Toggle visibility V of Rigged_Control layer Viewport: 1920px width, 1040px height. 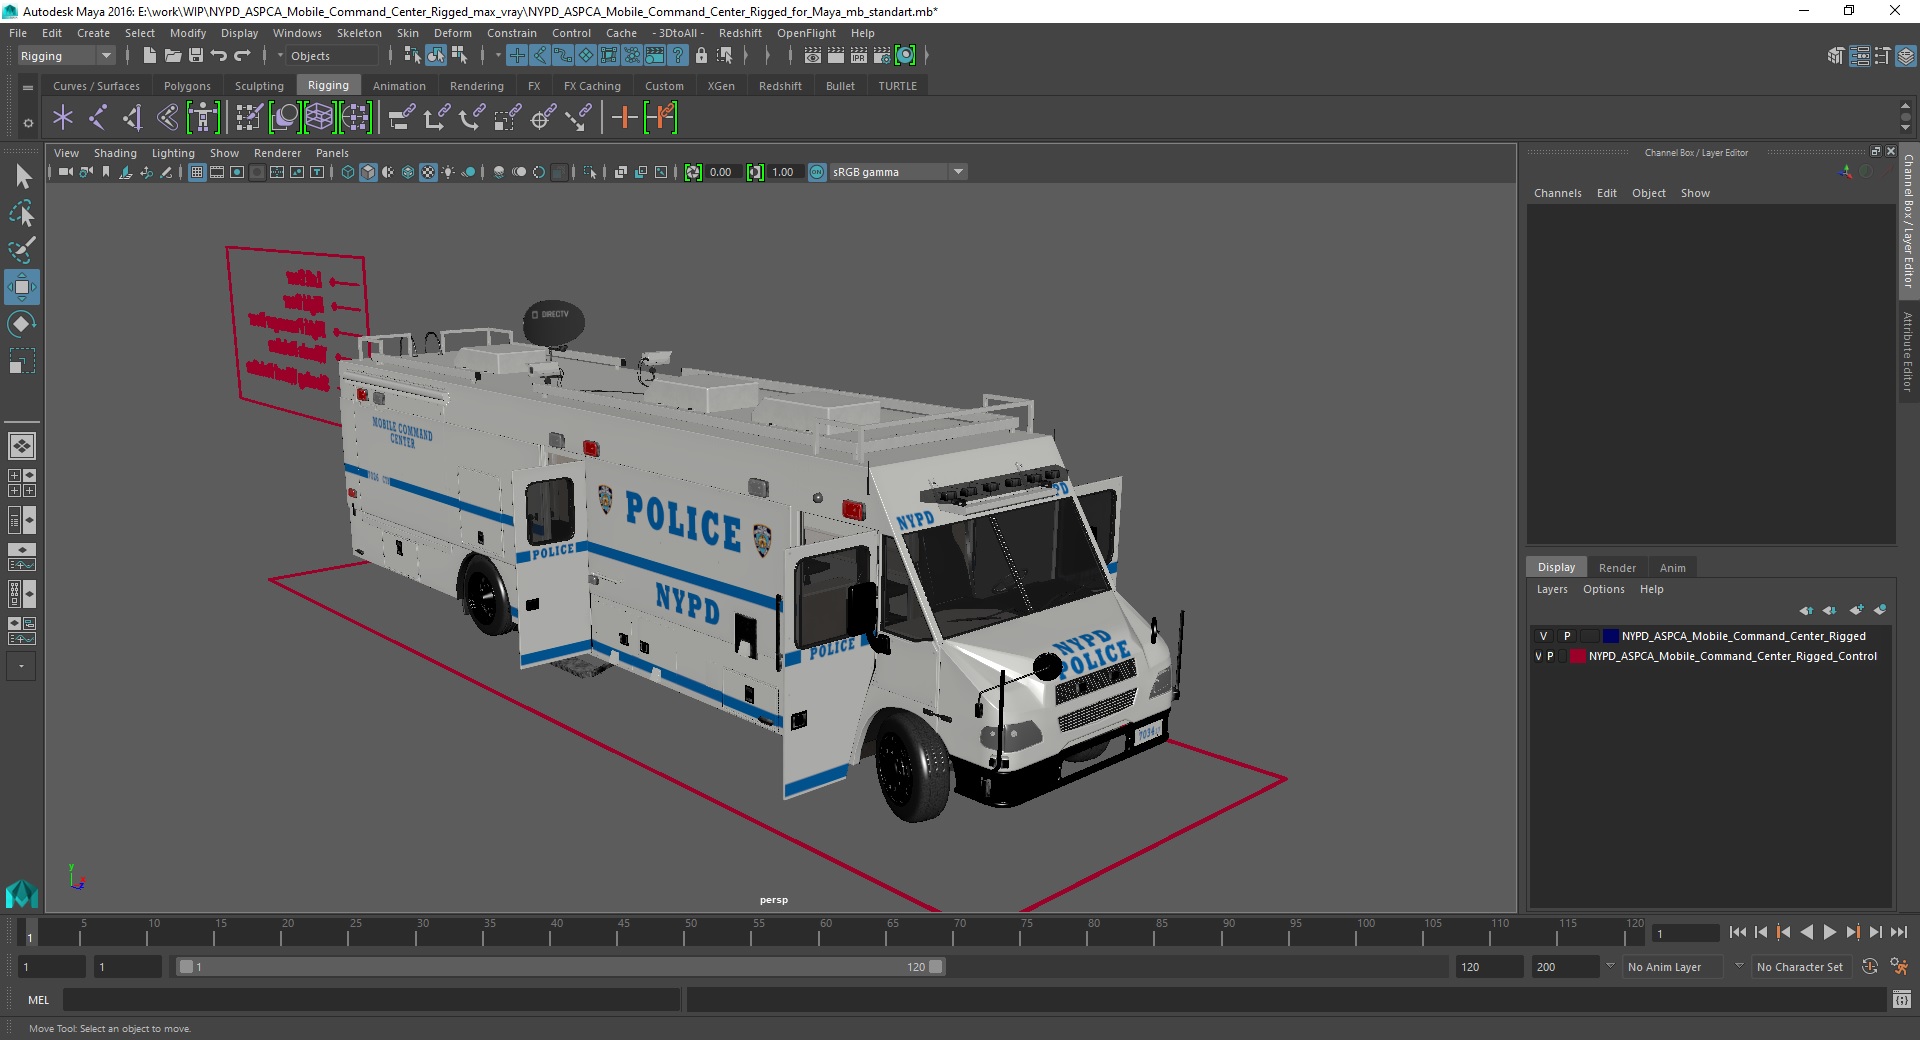tap(1538, 656)
